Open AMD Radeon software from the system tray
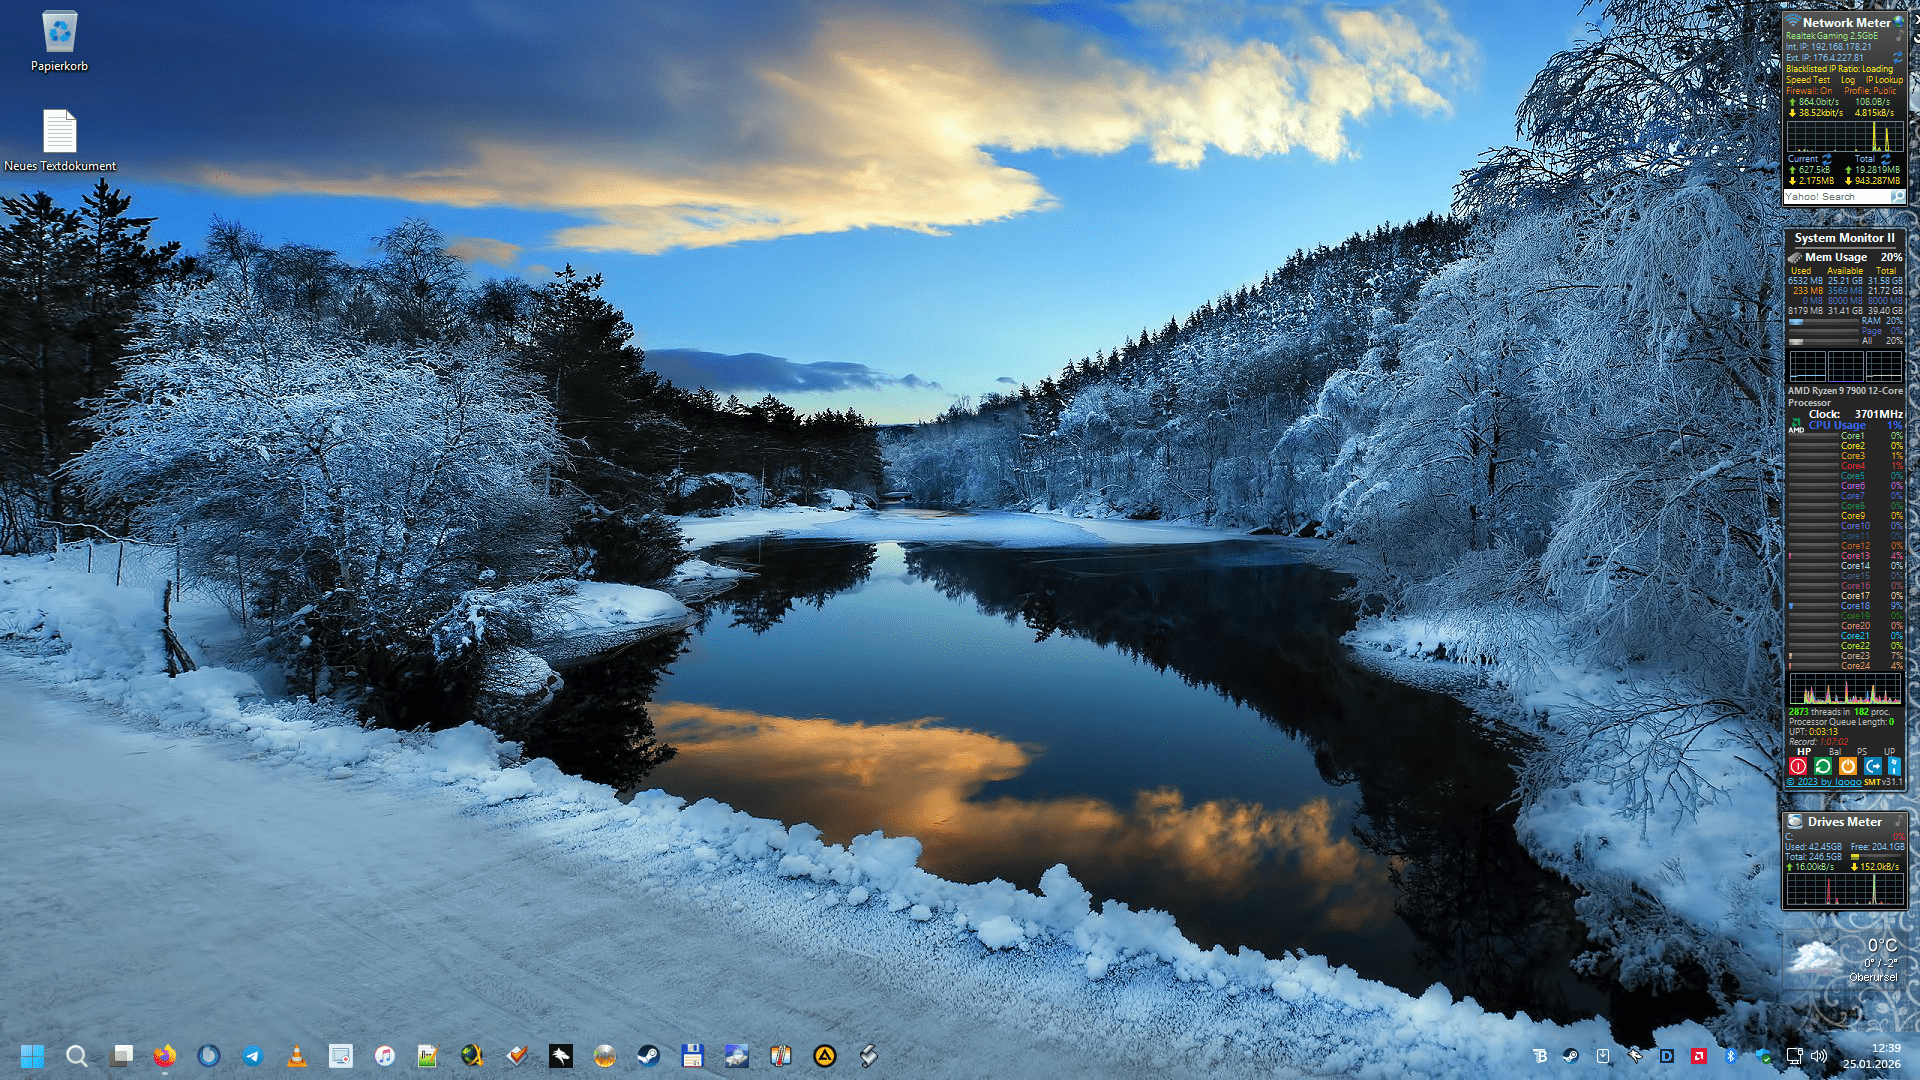Viewport: 1920px width, 1080px height. [x=1700, y=1056]
